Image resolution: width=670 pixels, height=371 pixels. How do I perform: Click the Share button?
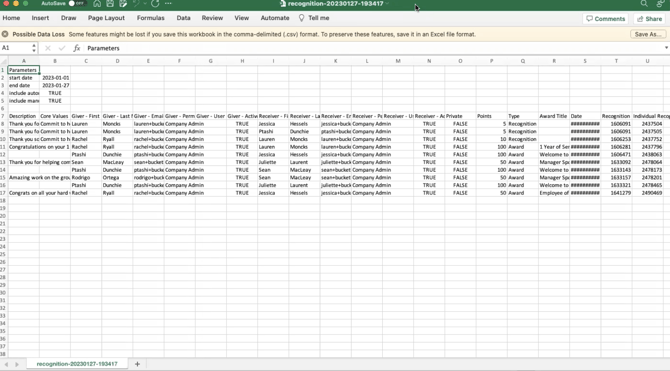(649, 19)
